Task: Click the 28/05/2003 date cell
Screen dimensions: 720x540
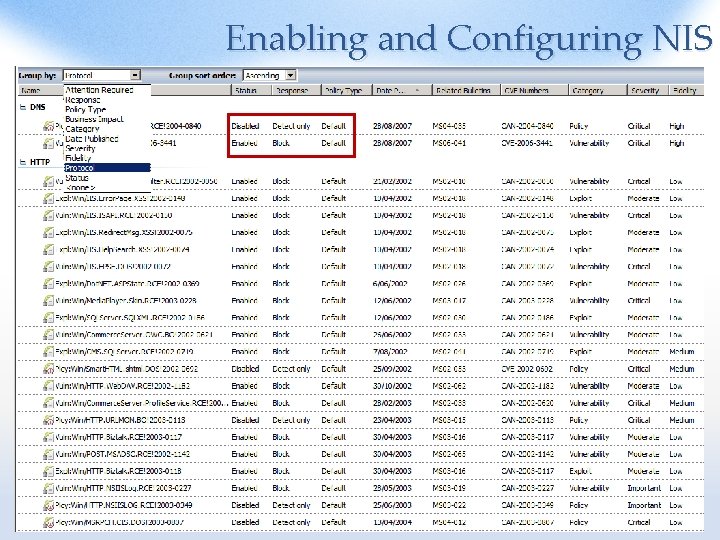Action: point(392,488)
